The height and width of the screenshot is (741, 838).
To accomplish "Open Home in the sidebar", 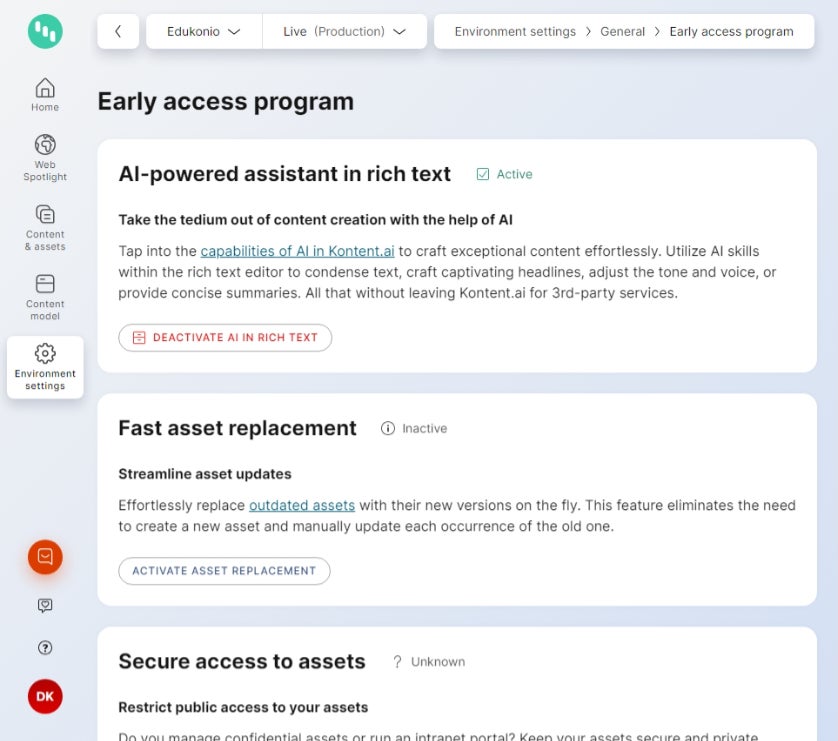I will point(45,95).
